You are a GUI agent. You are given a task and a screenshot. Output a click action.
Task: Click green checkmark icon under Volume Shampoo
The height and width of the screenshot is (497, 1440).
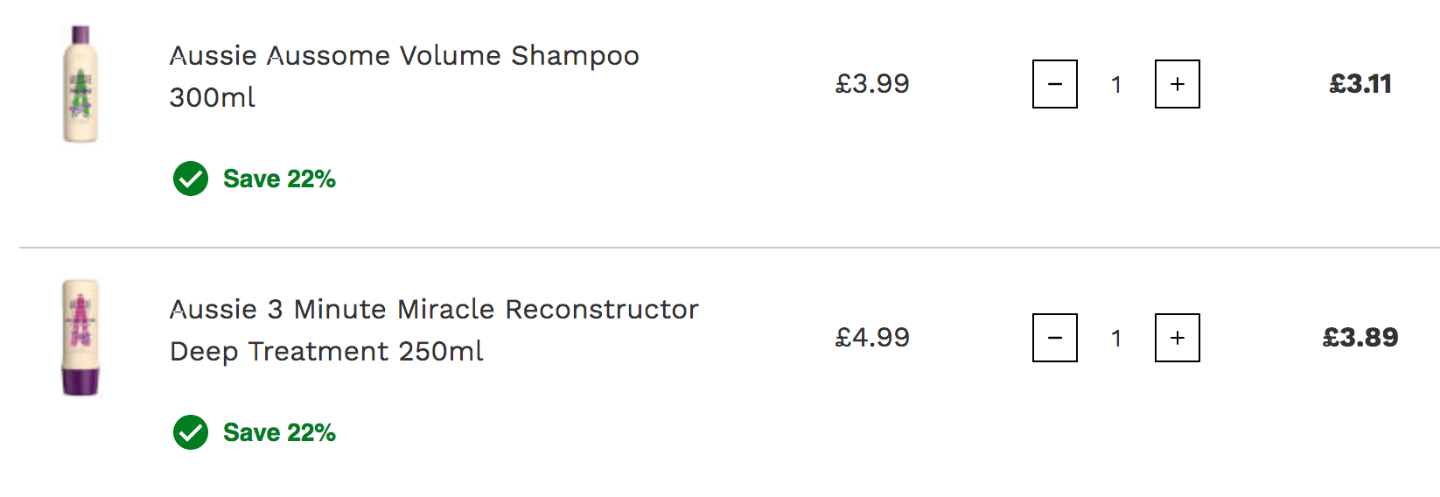click(x=190, y=179)
